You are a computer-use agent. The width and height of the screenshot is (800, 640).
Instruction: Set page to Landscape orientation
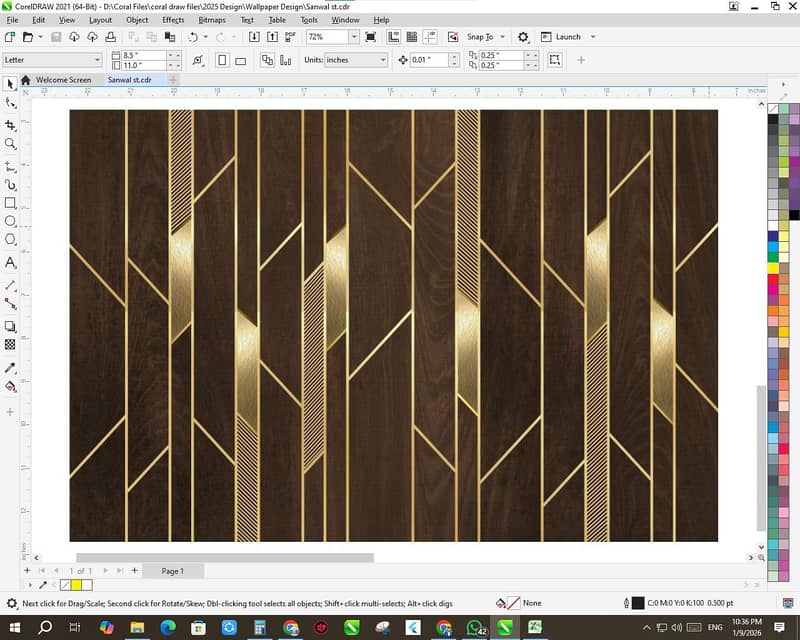click(x=240, y=60)
